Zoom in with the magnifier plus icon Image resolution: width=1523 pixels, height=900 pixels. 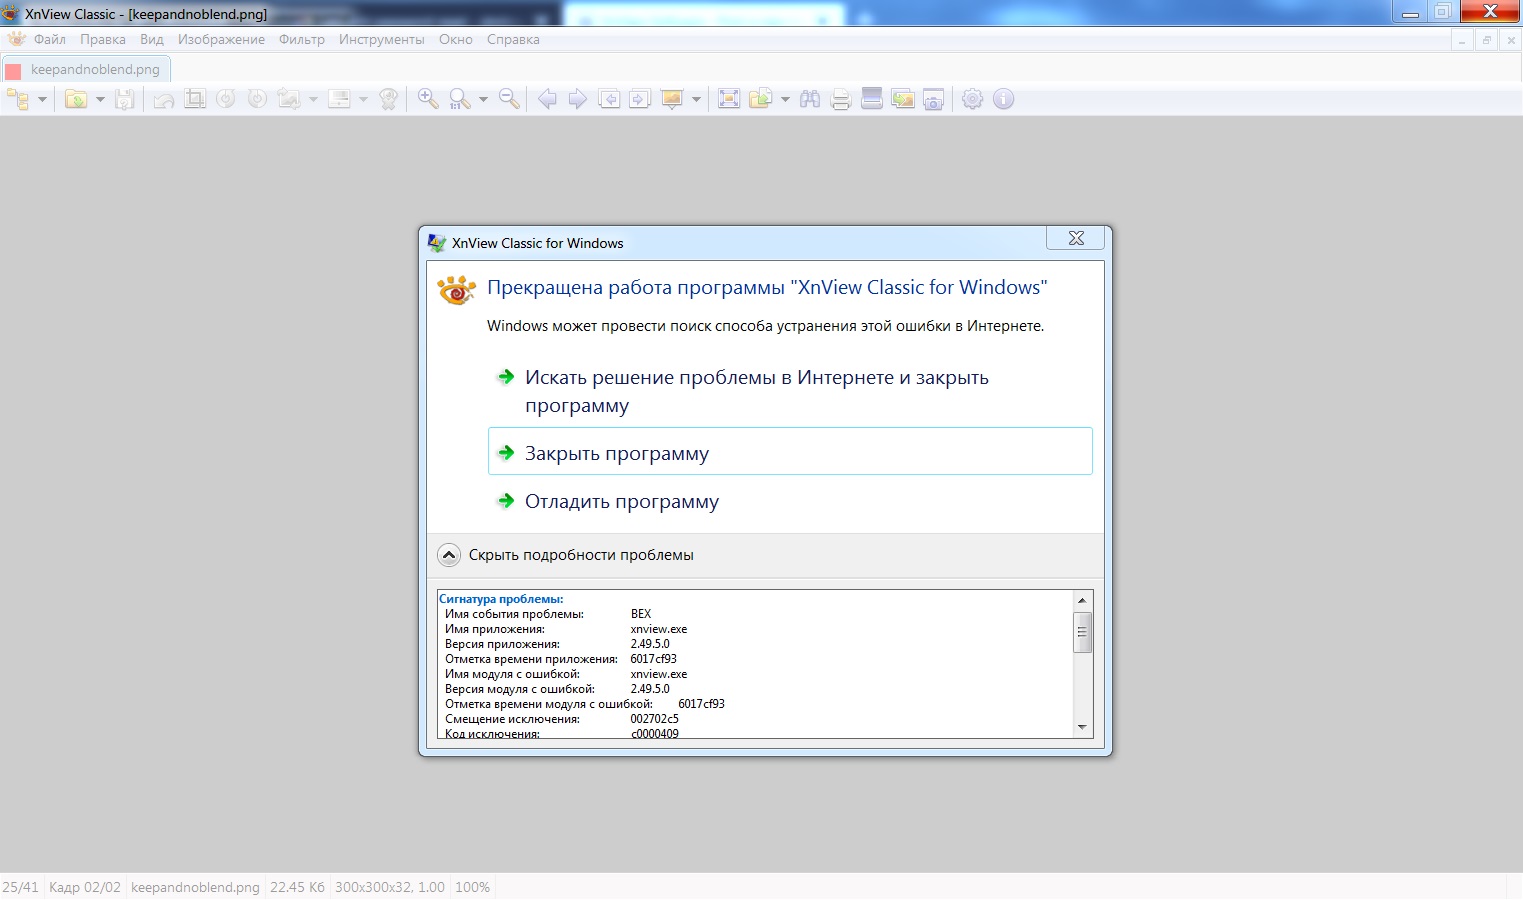(428, 99)
